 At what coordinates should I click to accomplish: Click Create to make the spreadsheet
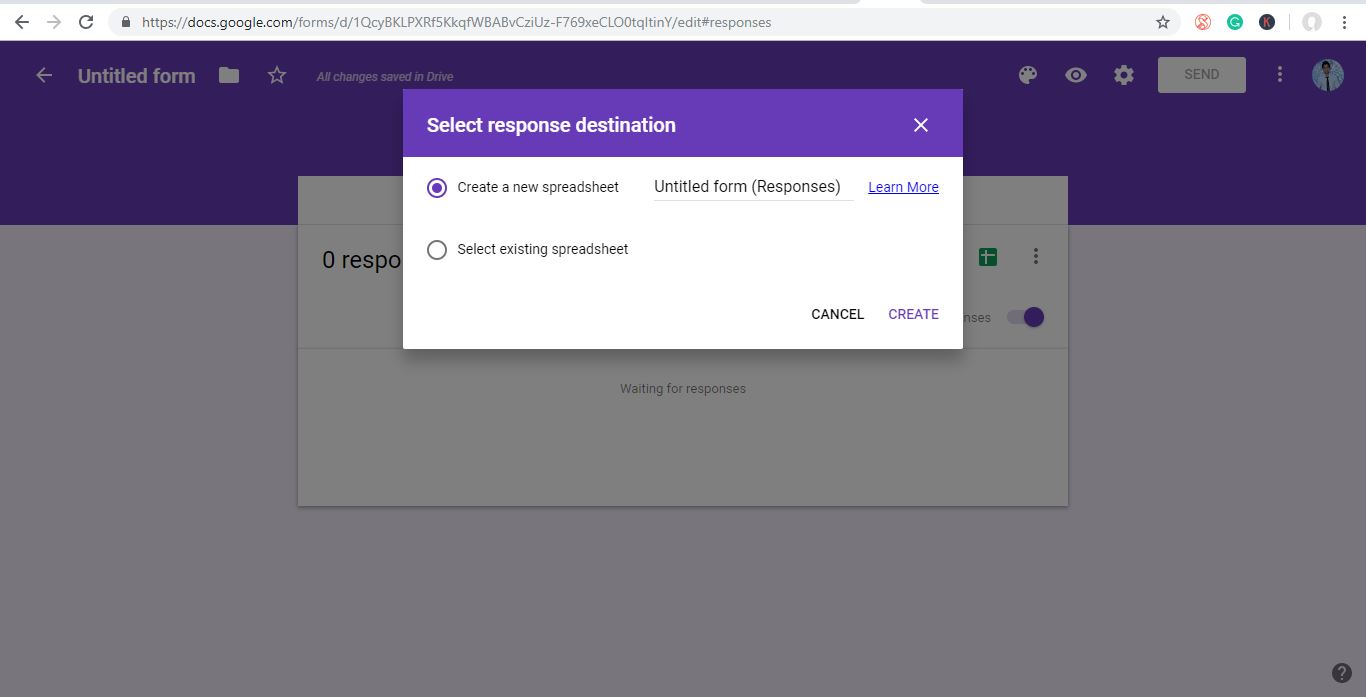pyautogui.click(x=913, y=314)
